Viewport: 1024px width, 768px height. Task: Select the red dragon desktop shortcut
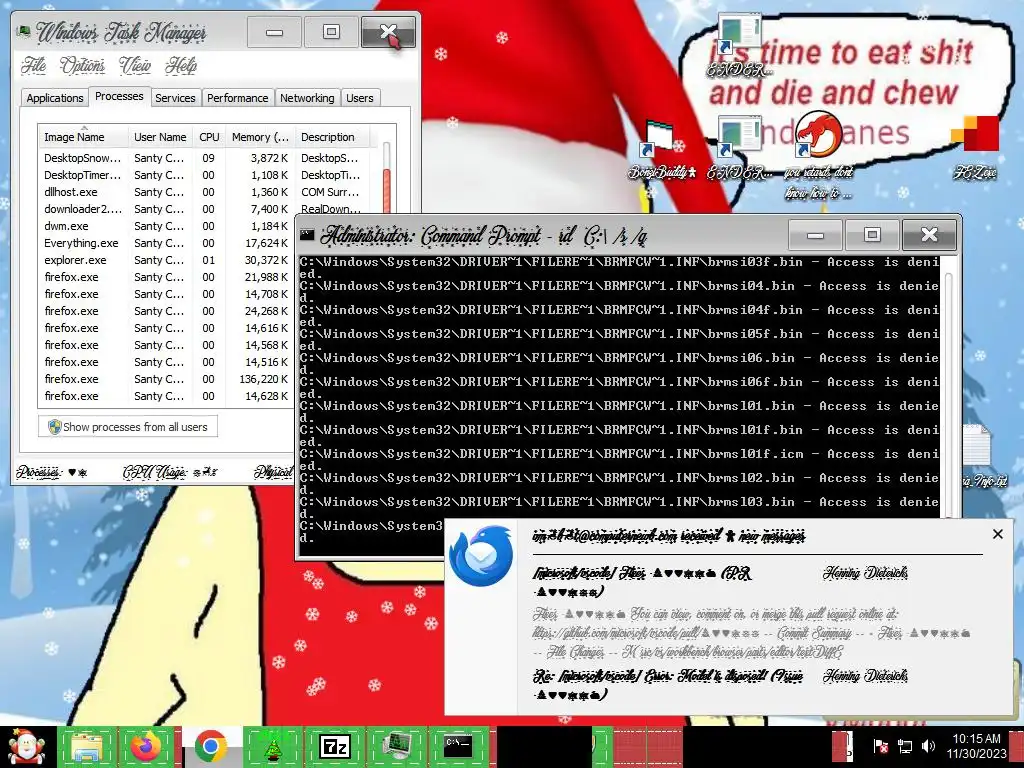(x=818, y=155)
